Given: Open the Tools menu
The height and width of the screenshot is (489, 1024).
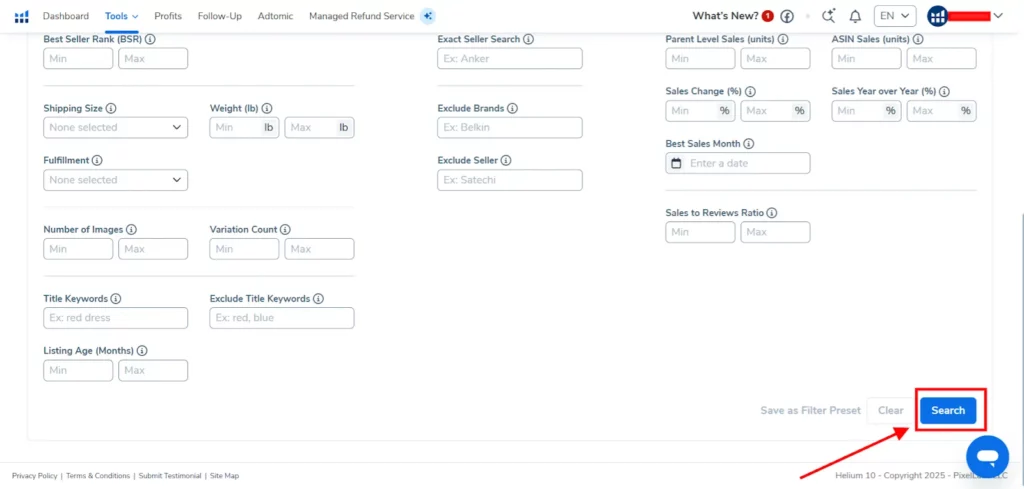Looking at the screenshot, I should coord(122,16).
